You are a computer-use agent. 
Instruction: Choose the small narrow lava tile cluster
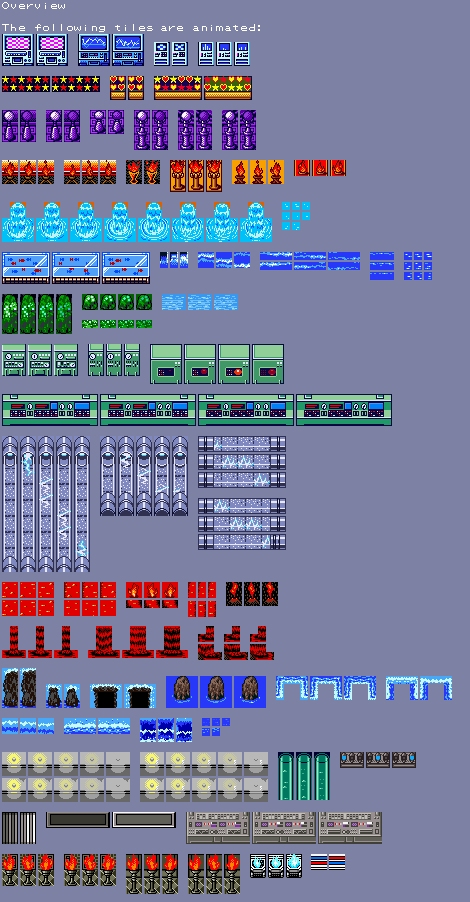pos(202,599)
